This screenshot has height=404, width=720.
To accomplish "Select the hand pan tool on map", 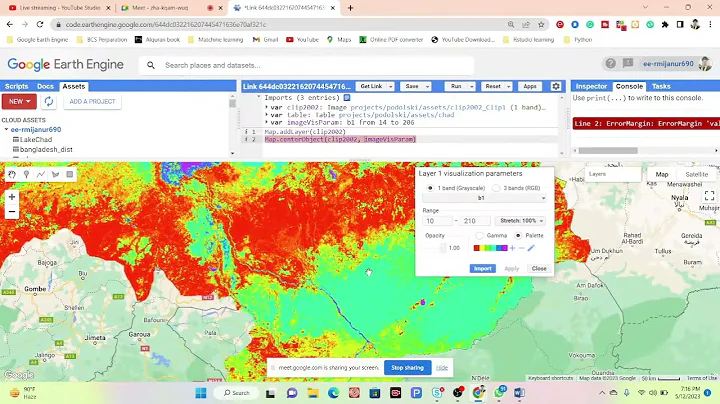I will click(12, 174).
